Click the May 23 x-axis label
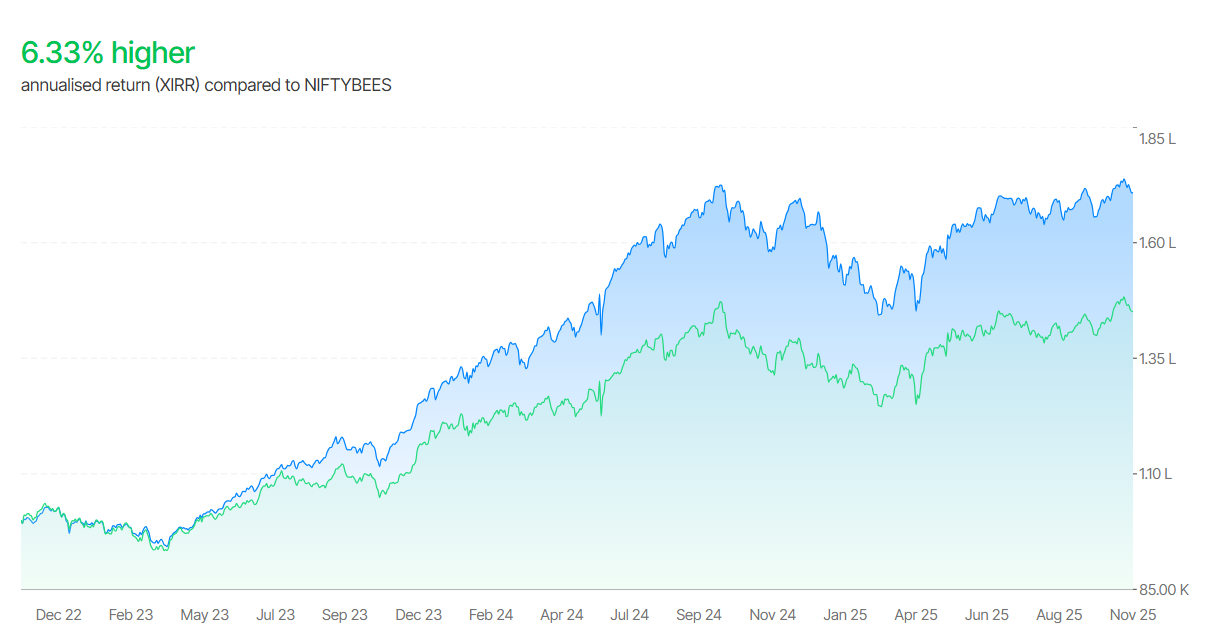Image resolution: width=1215 pixels, height=640 pixels. pyautogui.click(x=204, y=615)
